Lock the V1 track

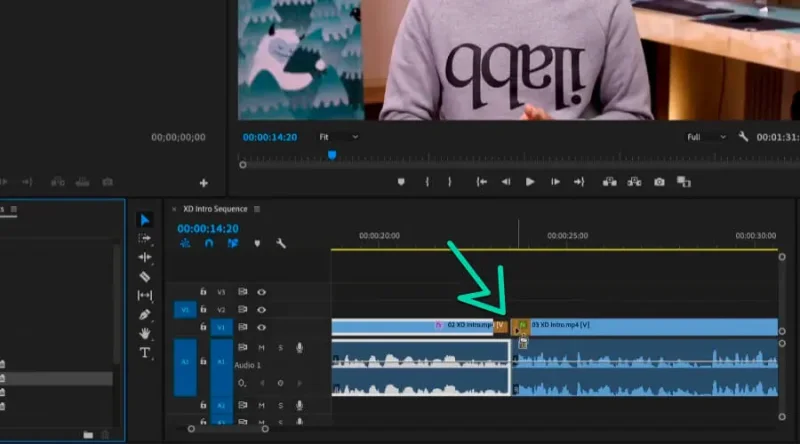(203, 327)
